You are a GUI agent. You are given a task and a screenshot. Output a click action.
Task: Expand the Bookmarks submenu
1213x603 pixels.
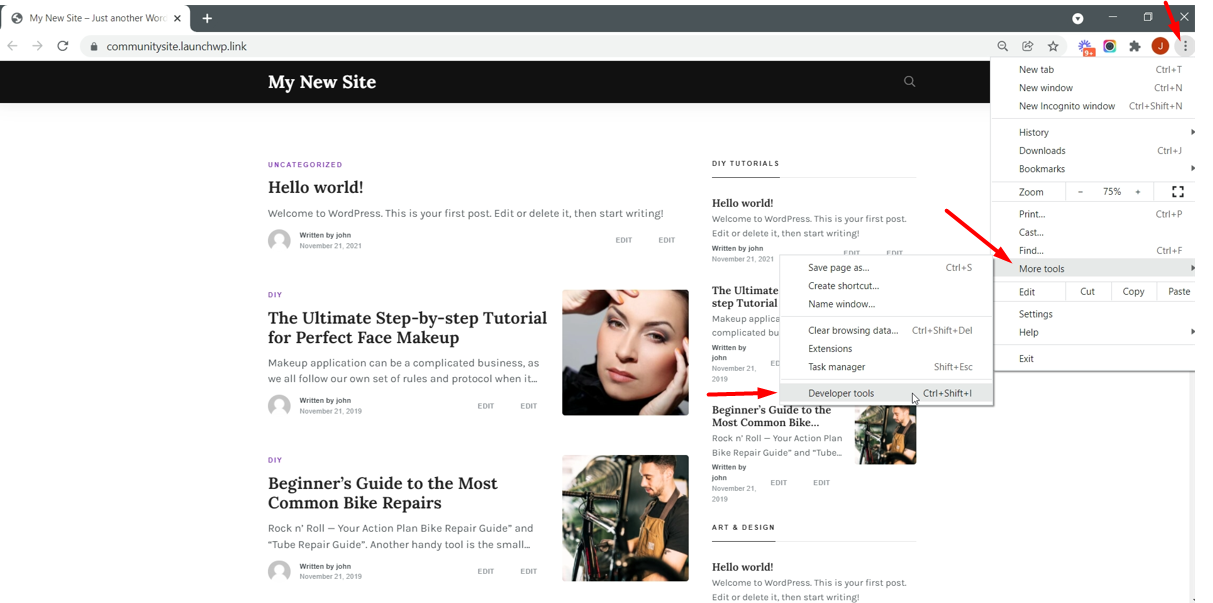point(1092,169)
